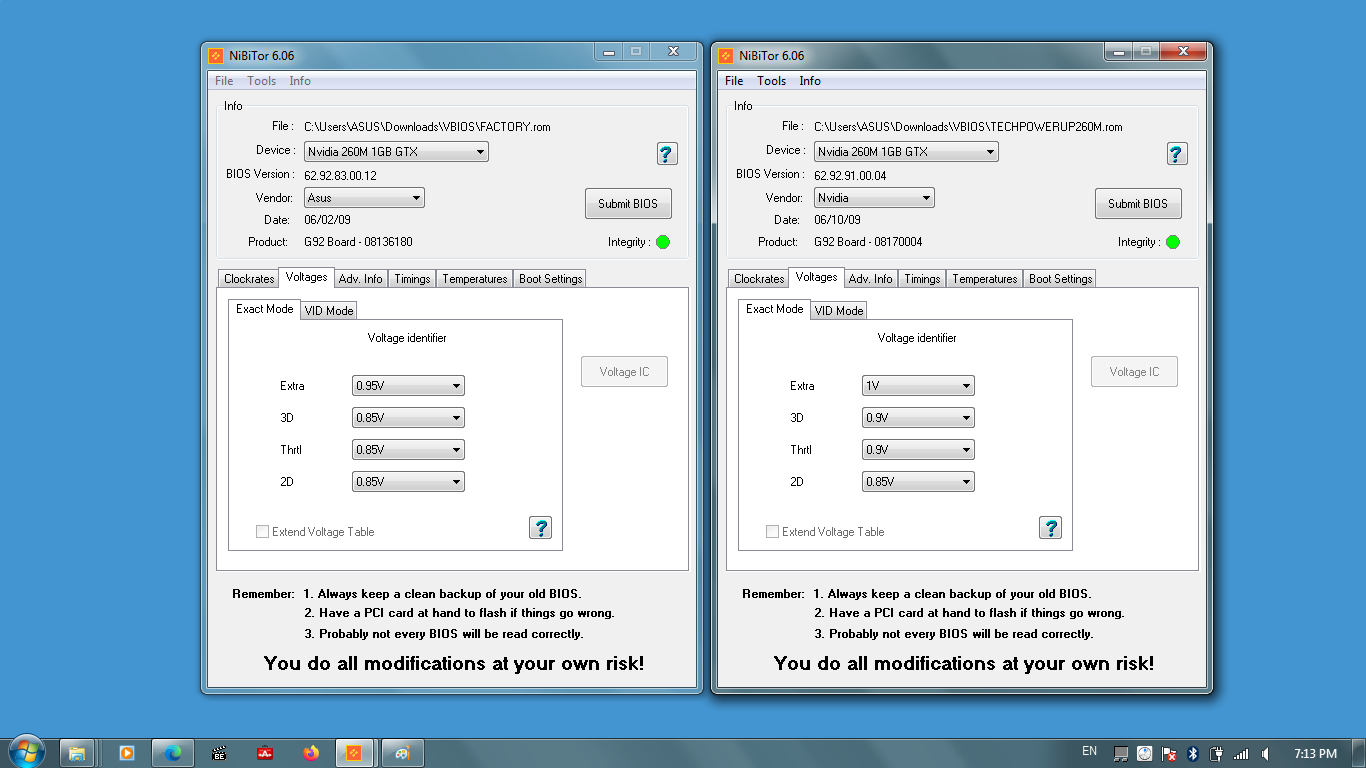1366x768 pixels.
Task: Open wireless network signal tray icon
Action: [1241, 753]
